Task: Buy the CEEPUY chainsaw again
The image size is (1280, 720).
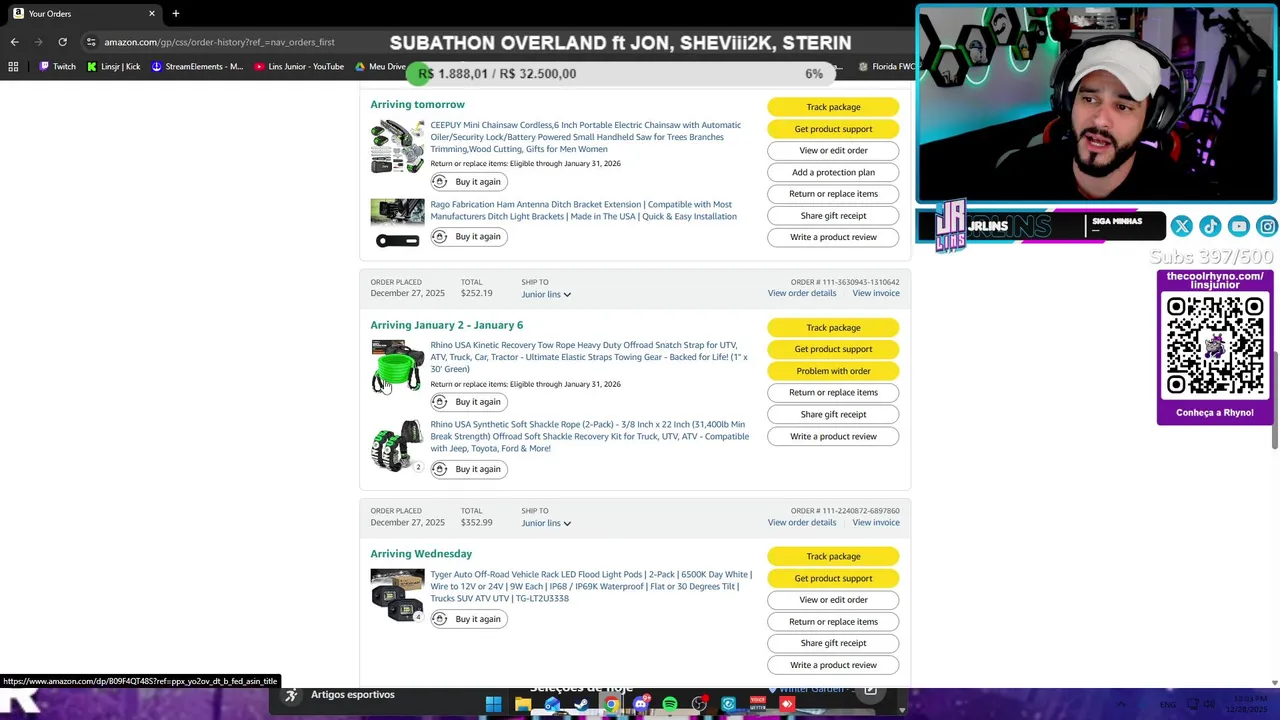Action: click(x=469, y=182)
